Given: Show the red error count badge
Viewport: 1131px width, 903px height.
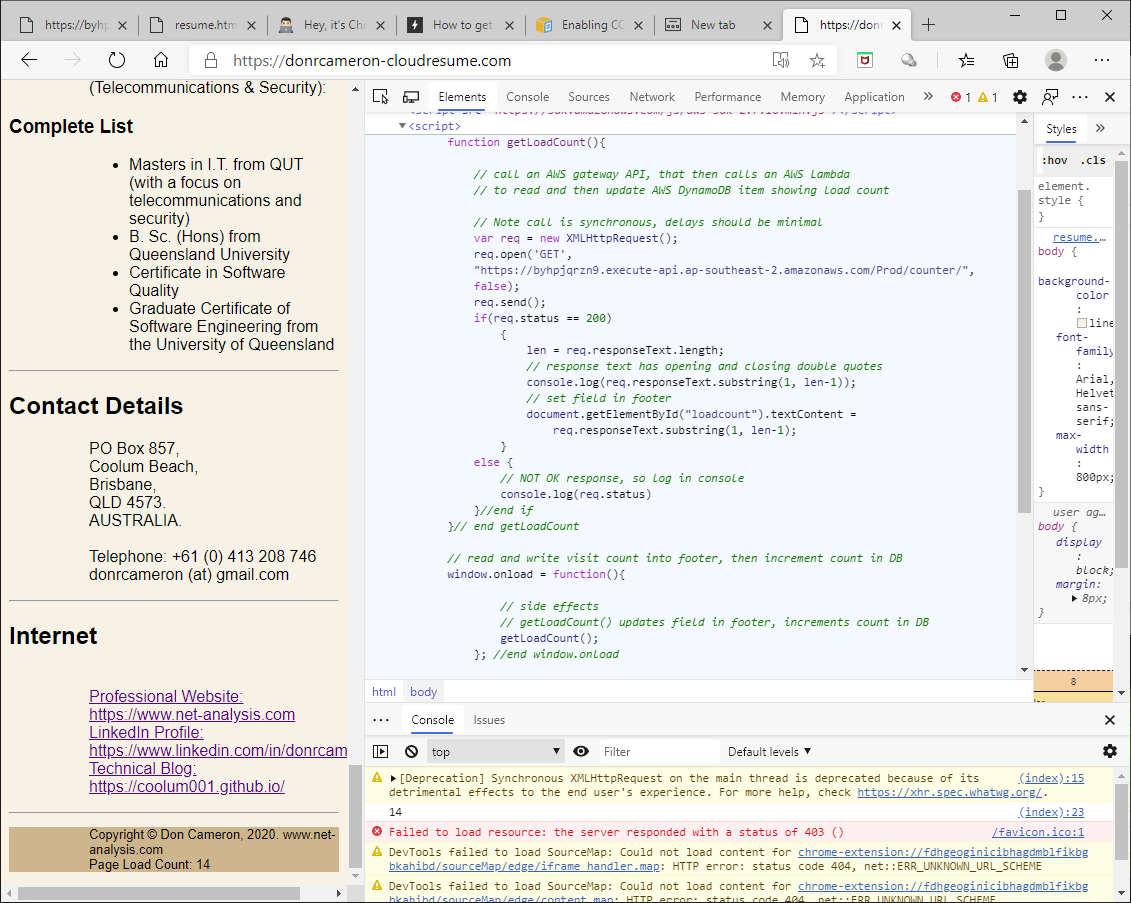Looking at the screenshot, I should (960, 97).
